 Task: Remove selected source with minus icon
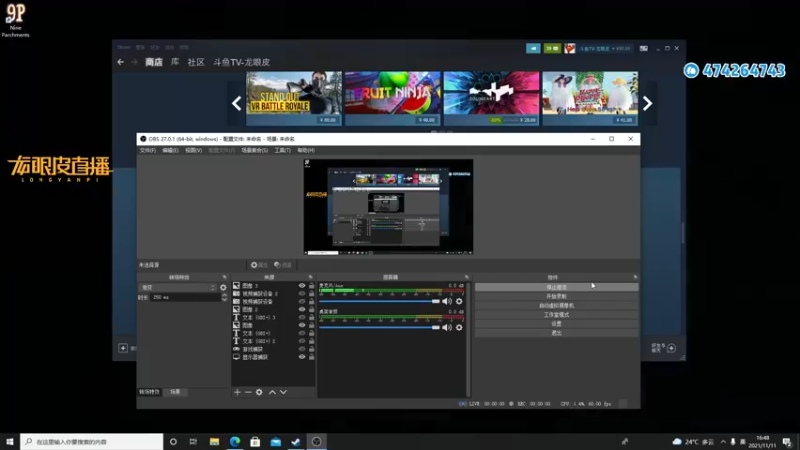click(248, 392)
